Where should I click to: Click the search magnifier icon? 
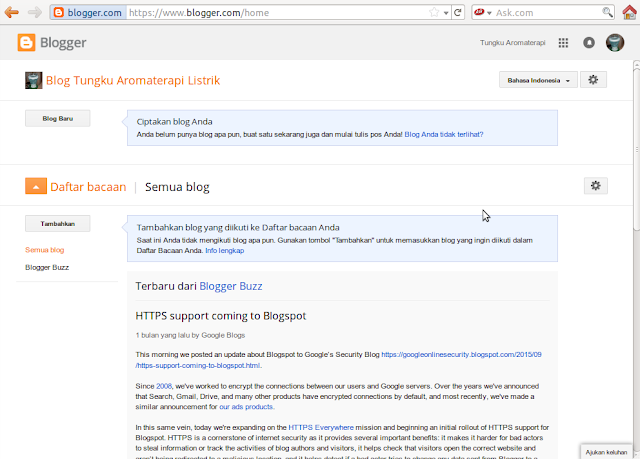click(607, 12)
